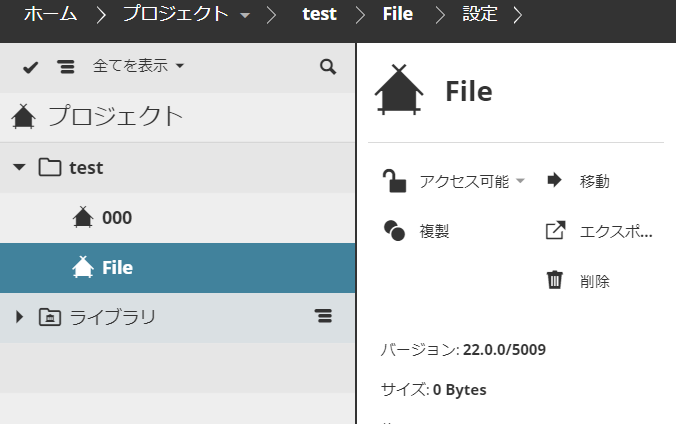Open the ライブラリ row menu icon
The height and width of the screenshot is (424, 676).
point(323,316)
